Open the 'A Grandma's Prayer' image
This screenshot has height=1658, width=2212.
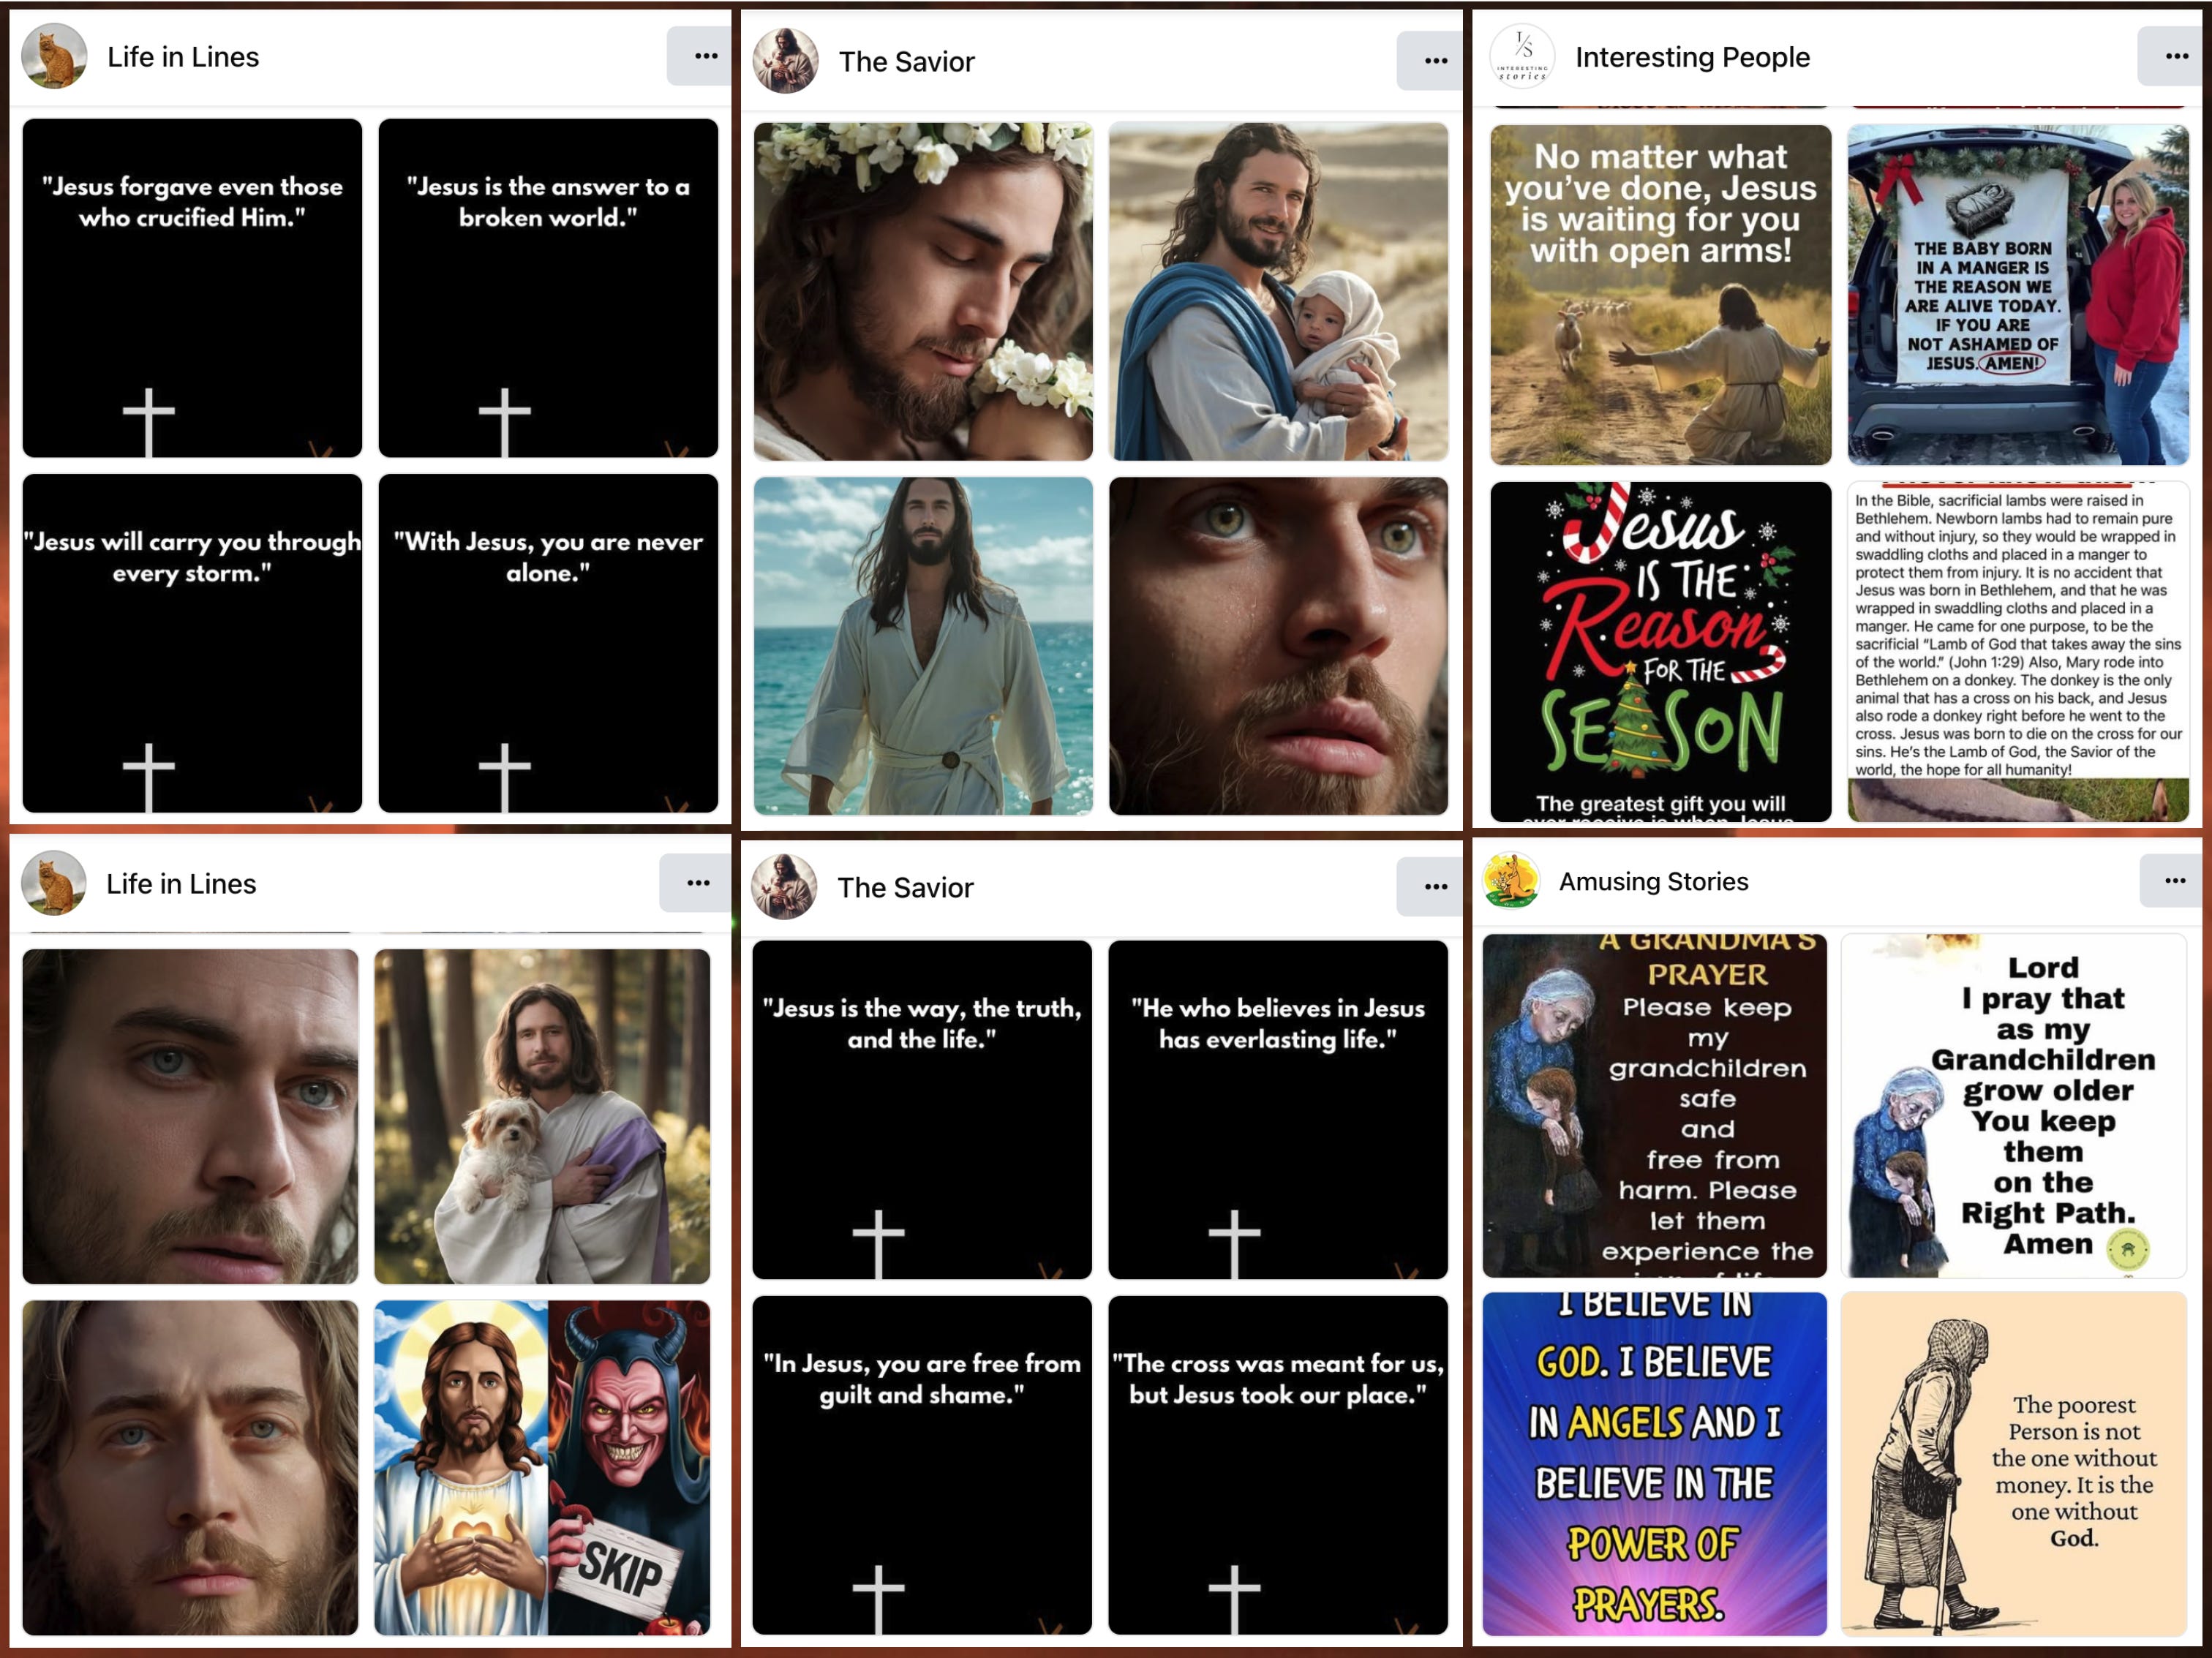tap(1654, 1106)
